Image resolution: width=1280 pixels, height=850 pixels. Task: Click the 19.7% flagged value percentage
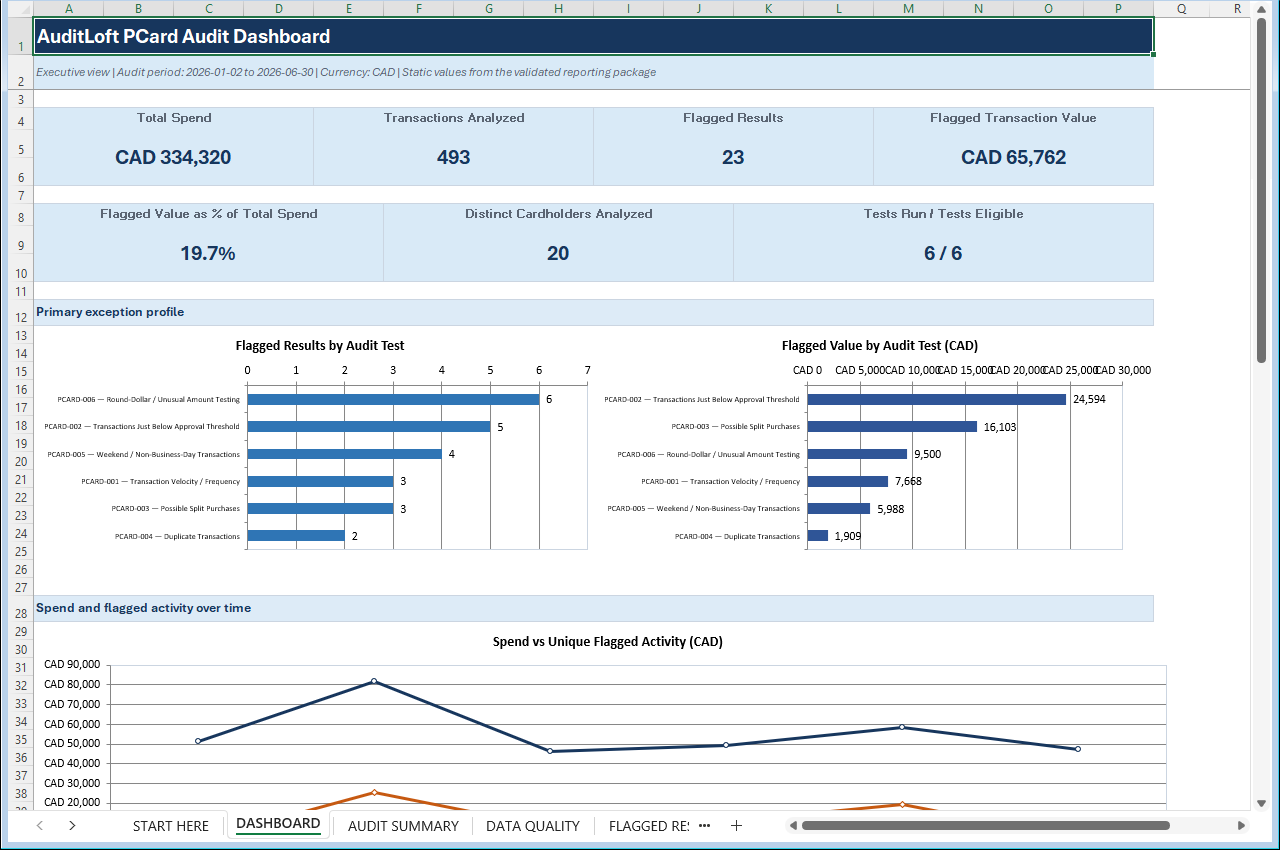[x=208, y=253]
